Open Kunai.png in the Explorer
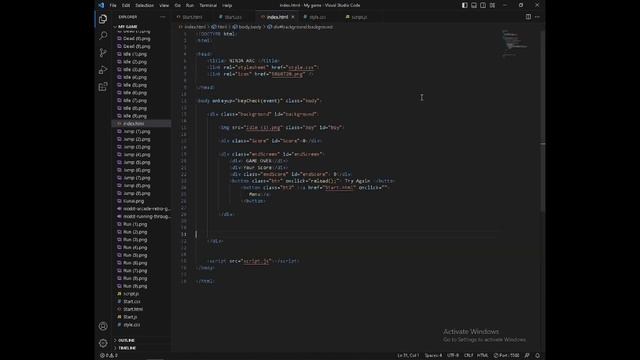This screenshot has height=360, width=640. [x=141, y=201]
